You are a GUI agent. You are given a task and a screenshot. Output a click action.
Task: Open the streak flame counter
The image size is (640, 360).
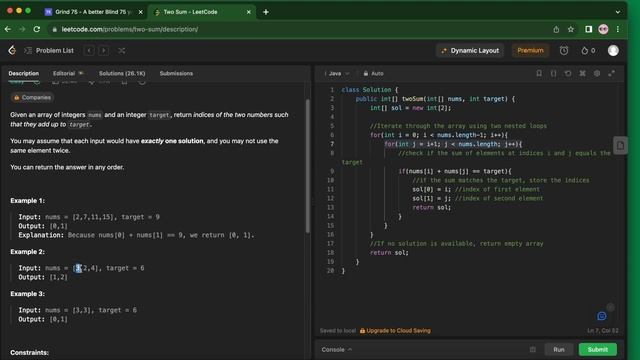pyautogui.click(x=588, y=51)
